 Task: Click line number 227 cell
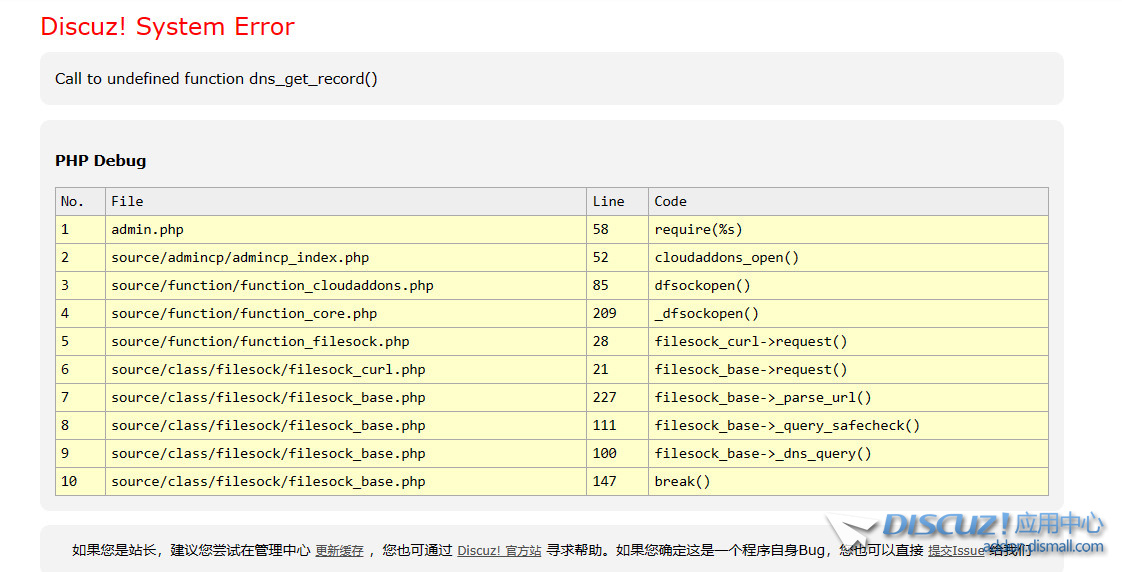[605, 397]
